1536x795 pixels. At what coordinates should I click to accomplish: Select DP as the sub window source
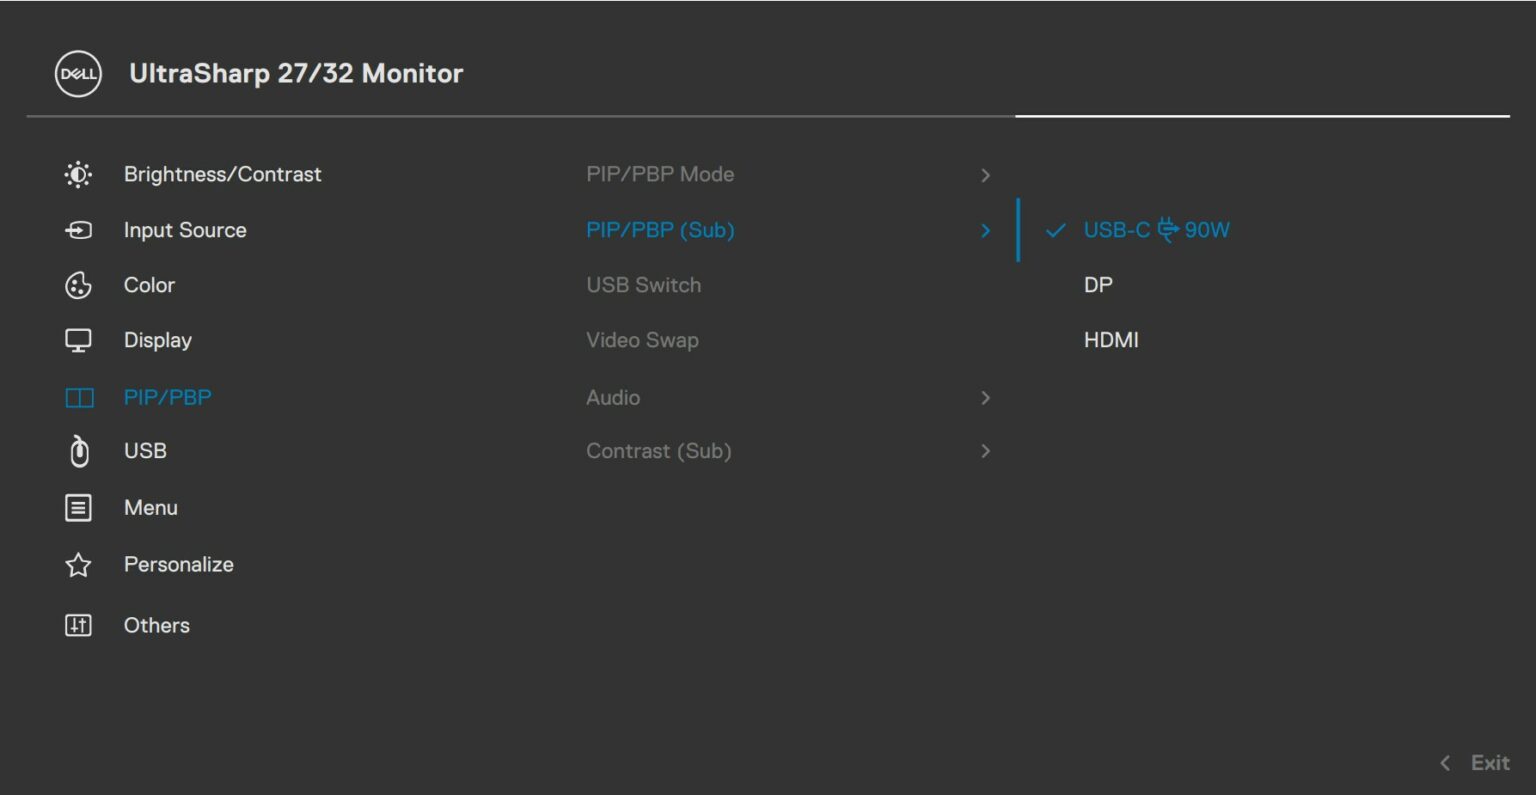tap(1098, 285)
